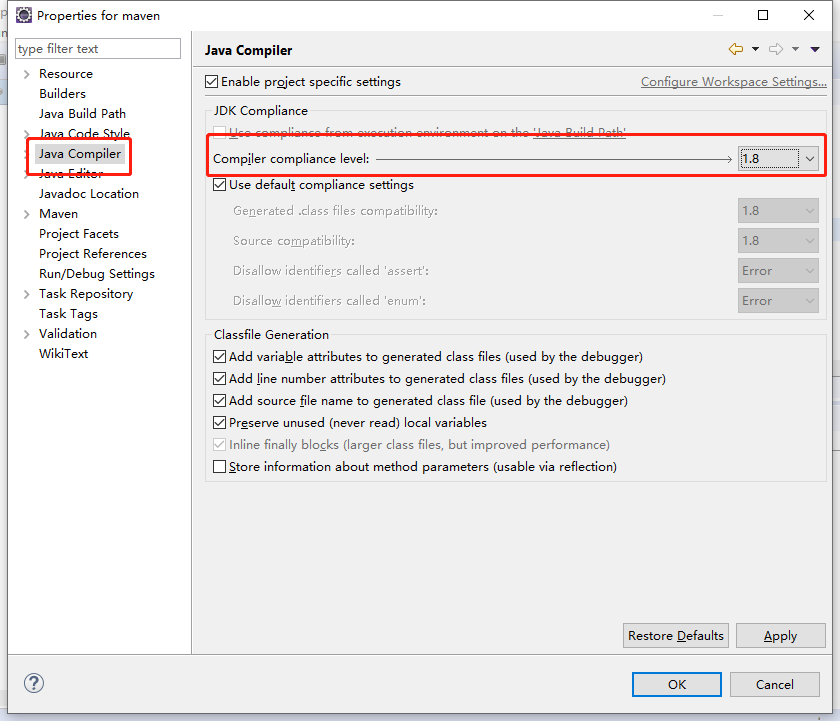Enable Store information about method parameters
Screen dimensions: 840x721
pyautogui.click(x=219, y=467)
